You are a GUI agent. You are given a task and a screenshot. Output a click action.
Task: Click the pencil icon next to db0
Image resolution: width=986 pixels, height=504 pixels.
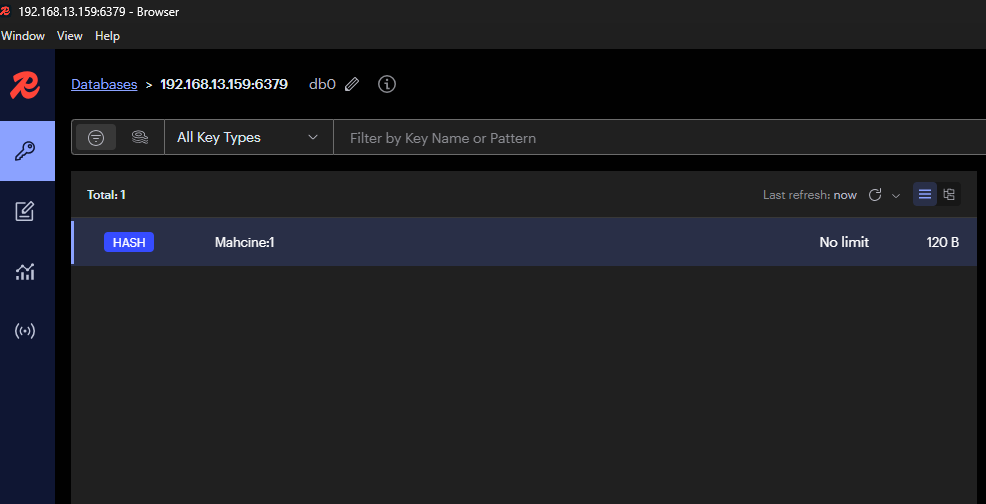coord(352,84)
